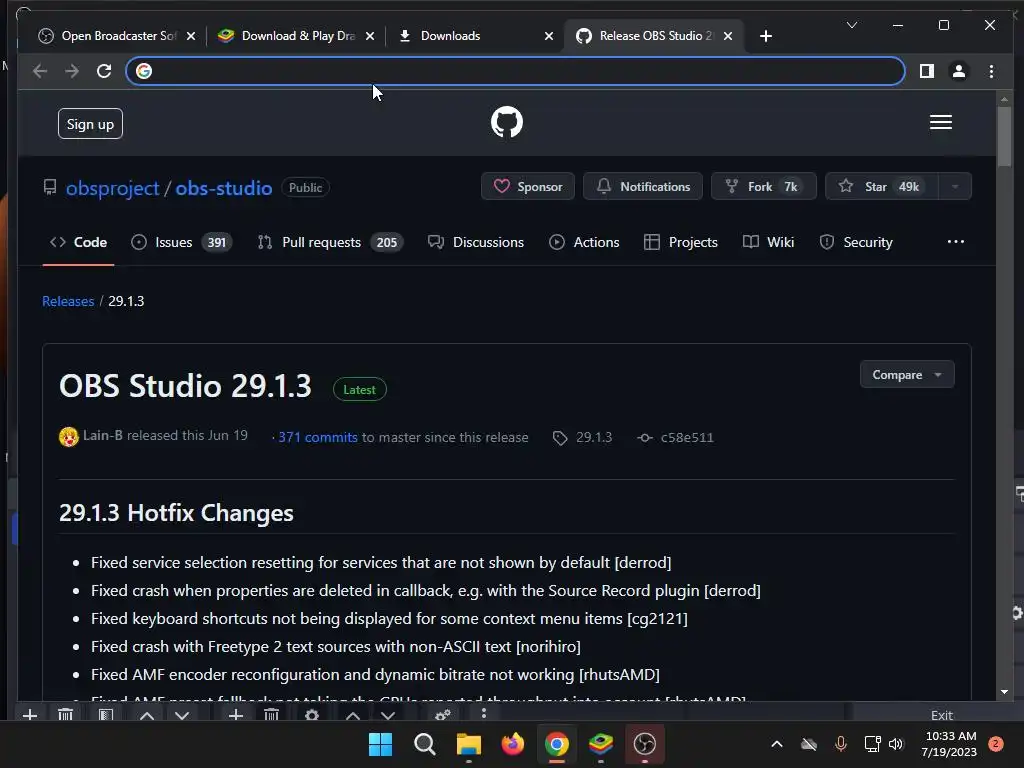Open the notification count badge

[x=996, y=744]
